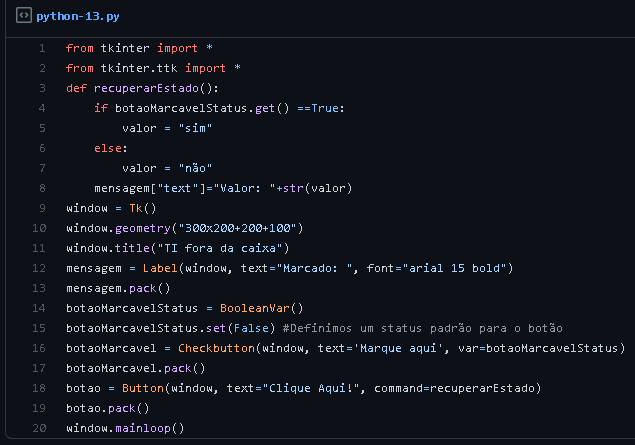
Task: Select line number 13
Action: (x=39, y=288)
